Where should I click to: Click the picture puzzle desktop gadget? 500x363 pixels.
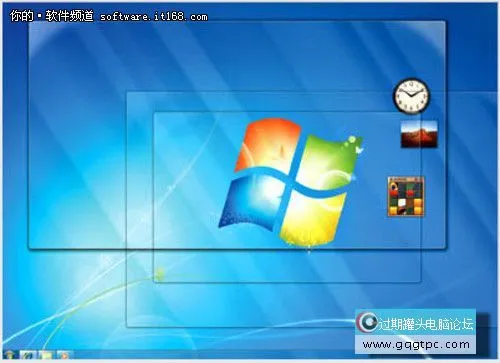[x=406, y=197]
